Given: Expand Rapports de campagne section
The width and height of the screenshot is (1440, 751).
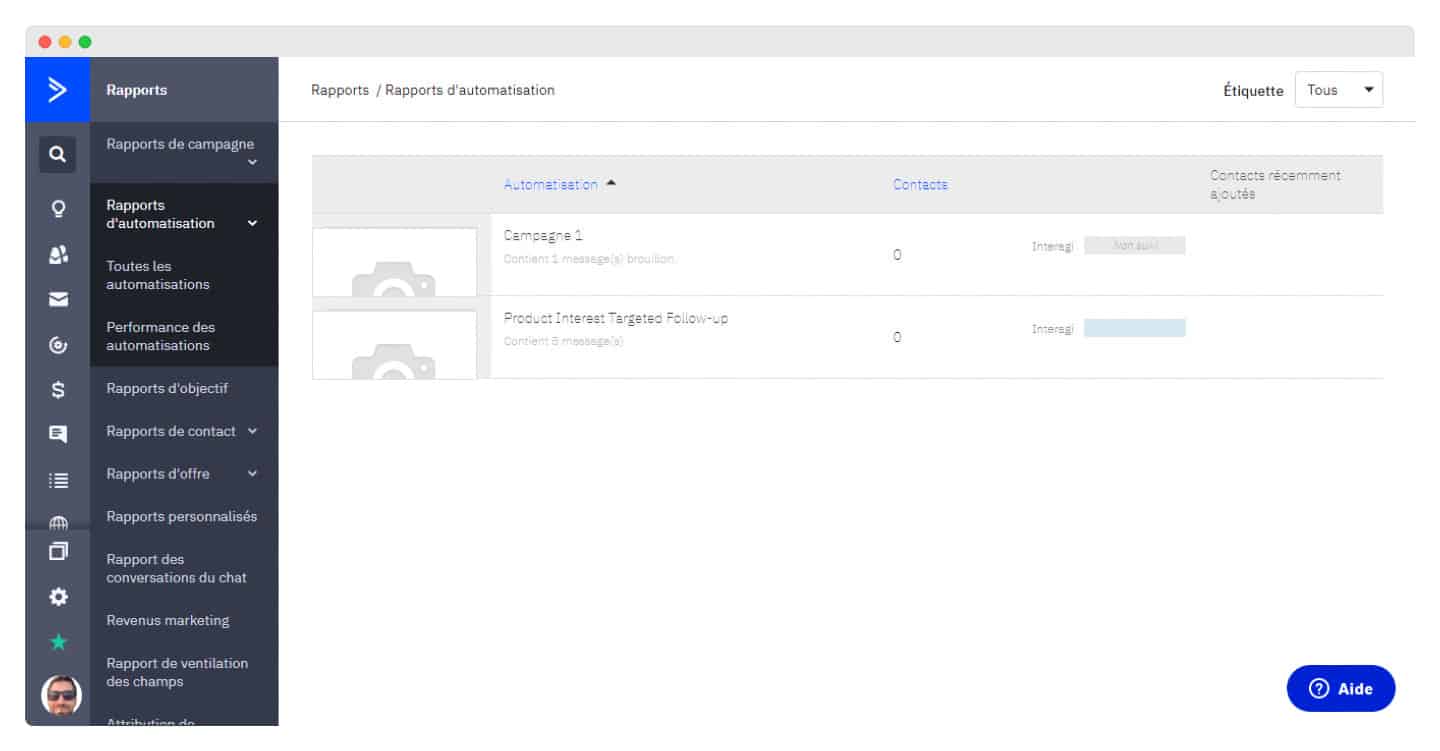Looking at the screenshot, I should click(184, 152).
